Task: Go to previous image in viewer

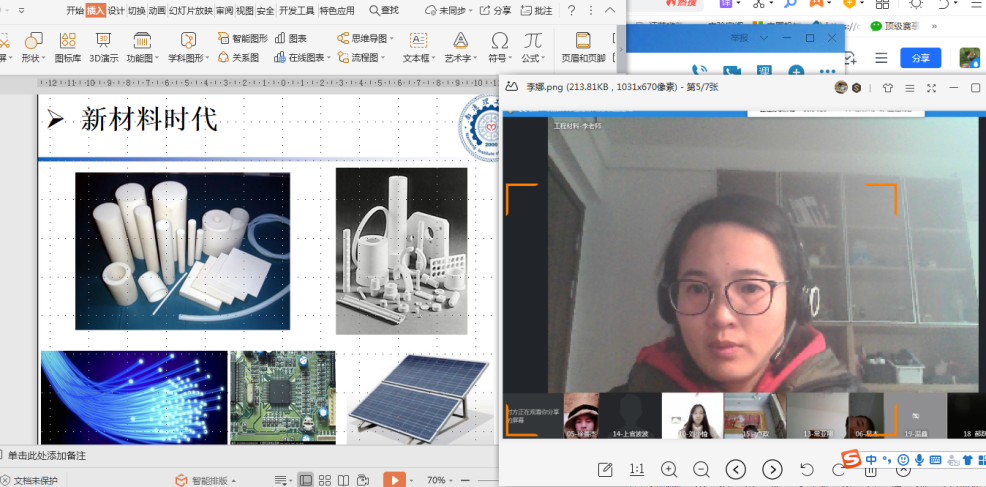Action: pyautogui.click(x=736, y=469)
